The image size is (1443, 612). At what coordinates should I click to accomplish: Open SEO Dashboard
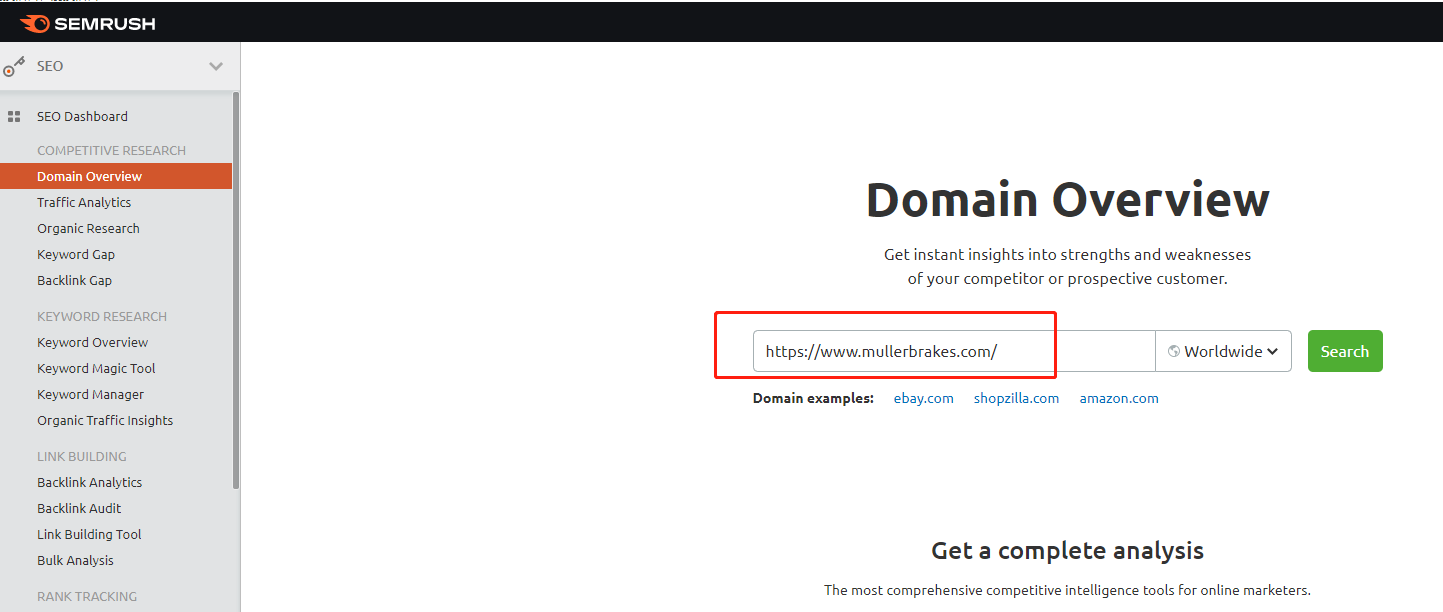point(82,116)
